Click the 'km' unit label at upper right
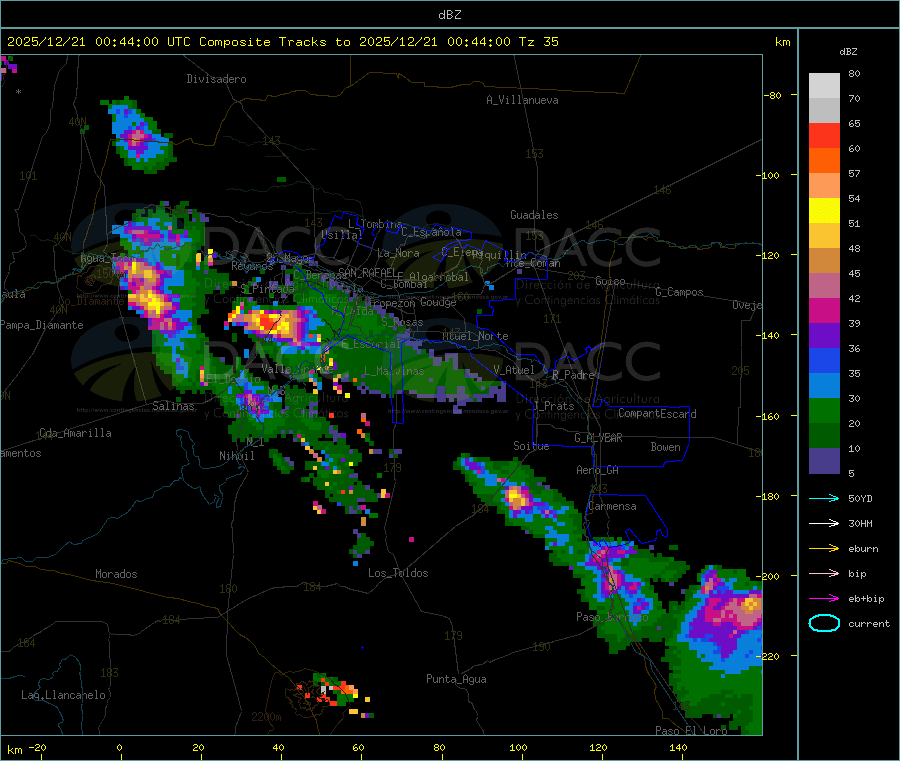 click(x=782, y=42)
